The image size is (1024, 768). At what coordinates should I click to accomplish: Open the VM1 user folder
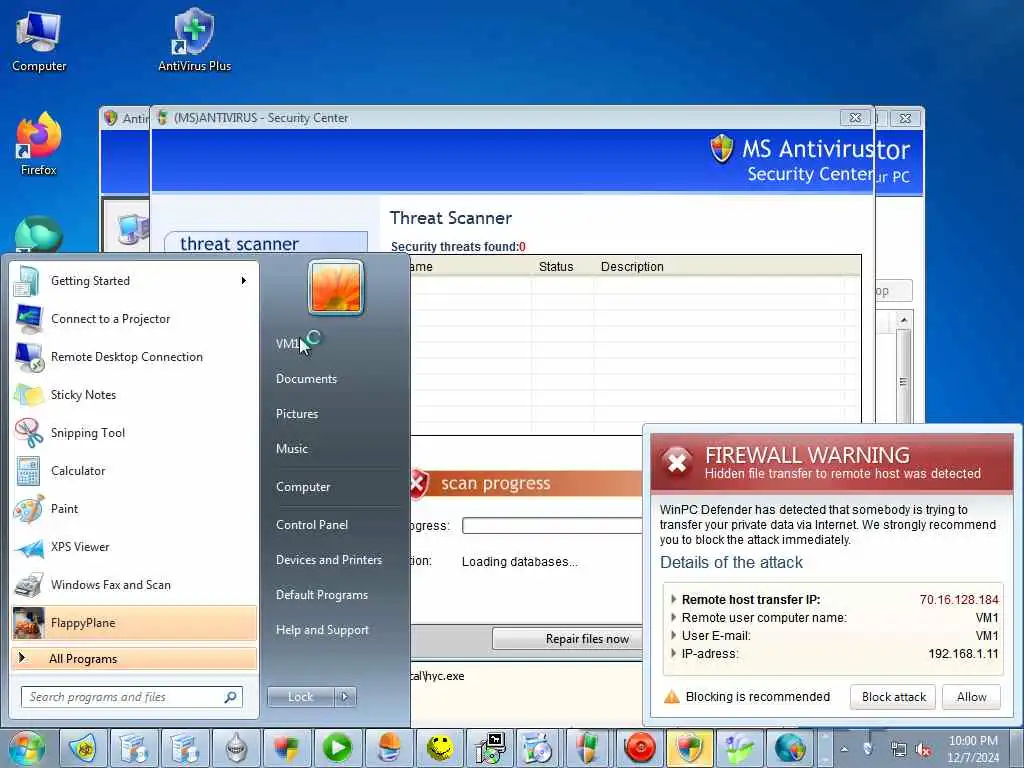287,344
